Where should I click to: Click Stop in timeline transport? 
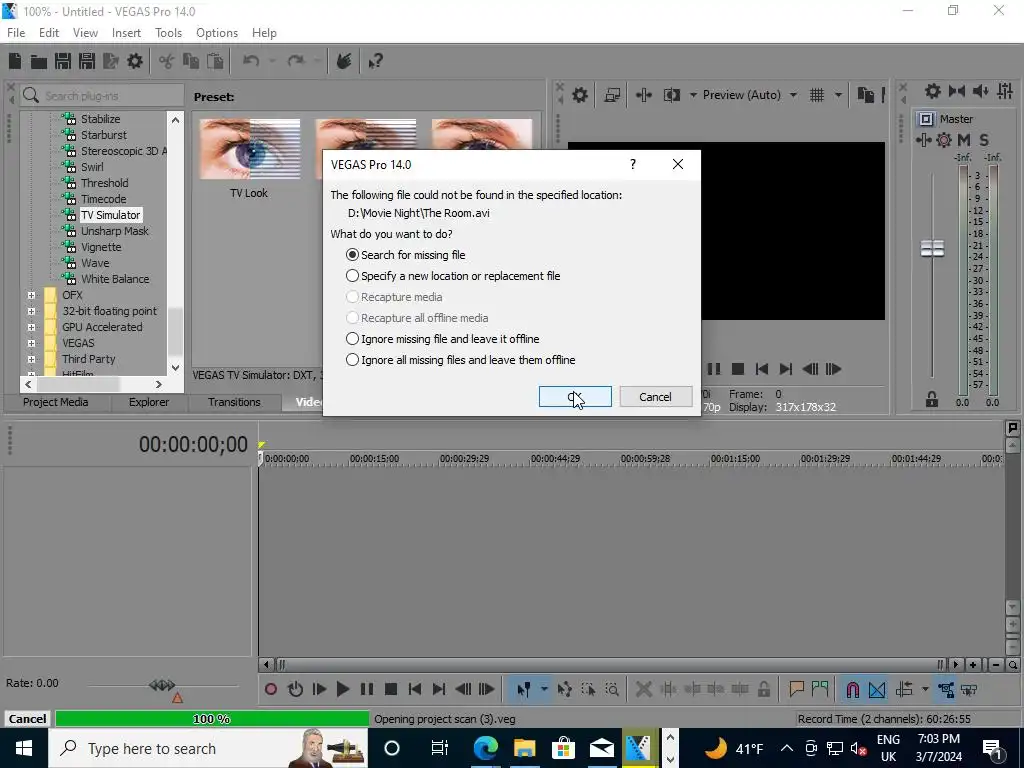click(391, 689)
